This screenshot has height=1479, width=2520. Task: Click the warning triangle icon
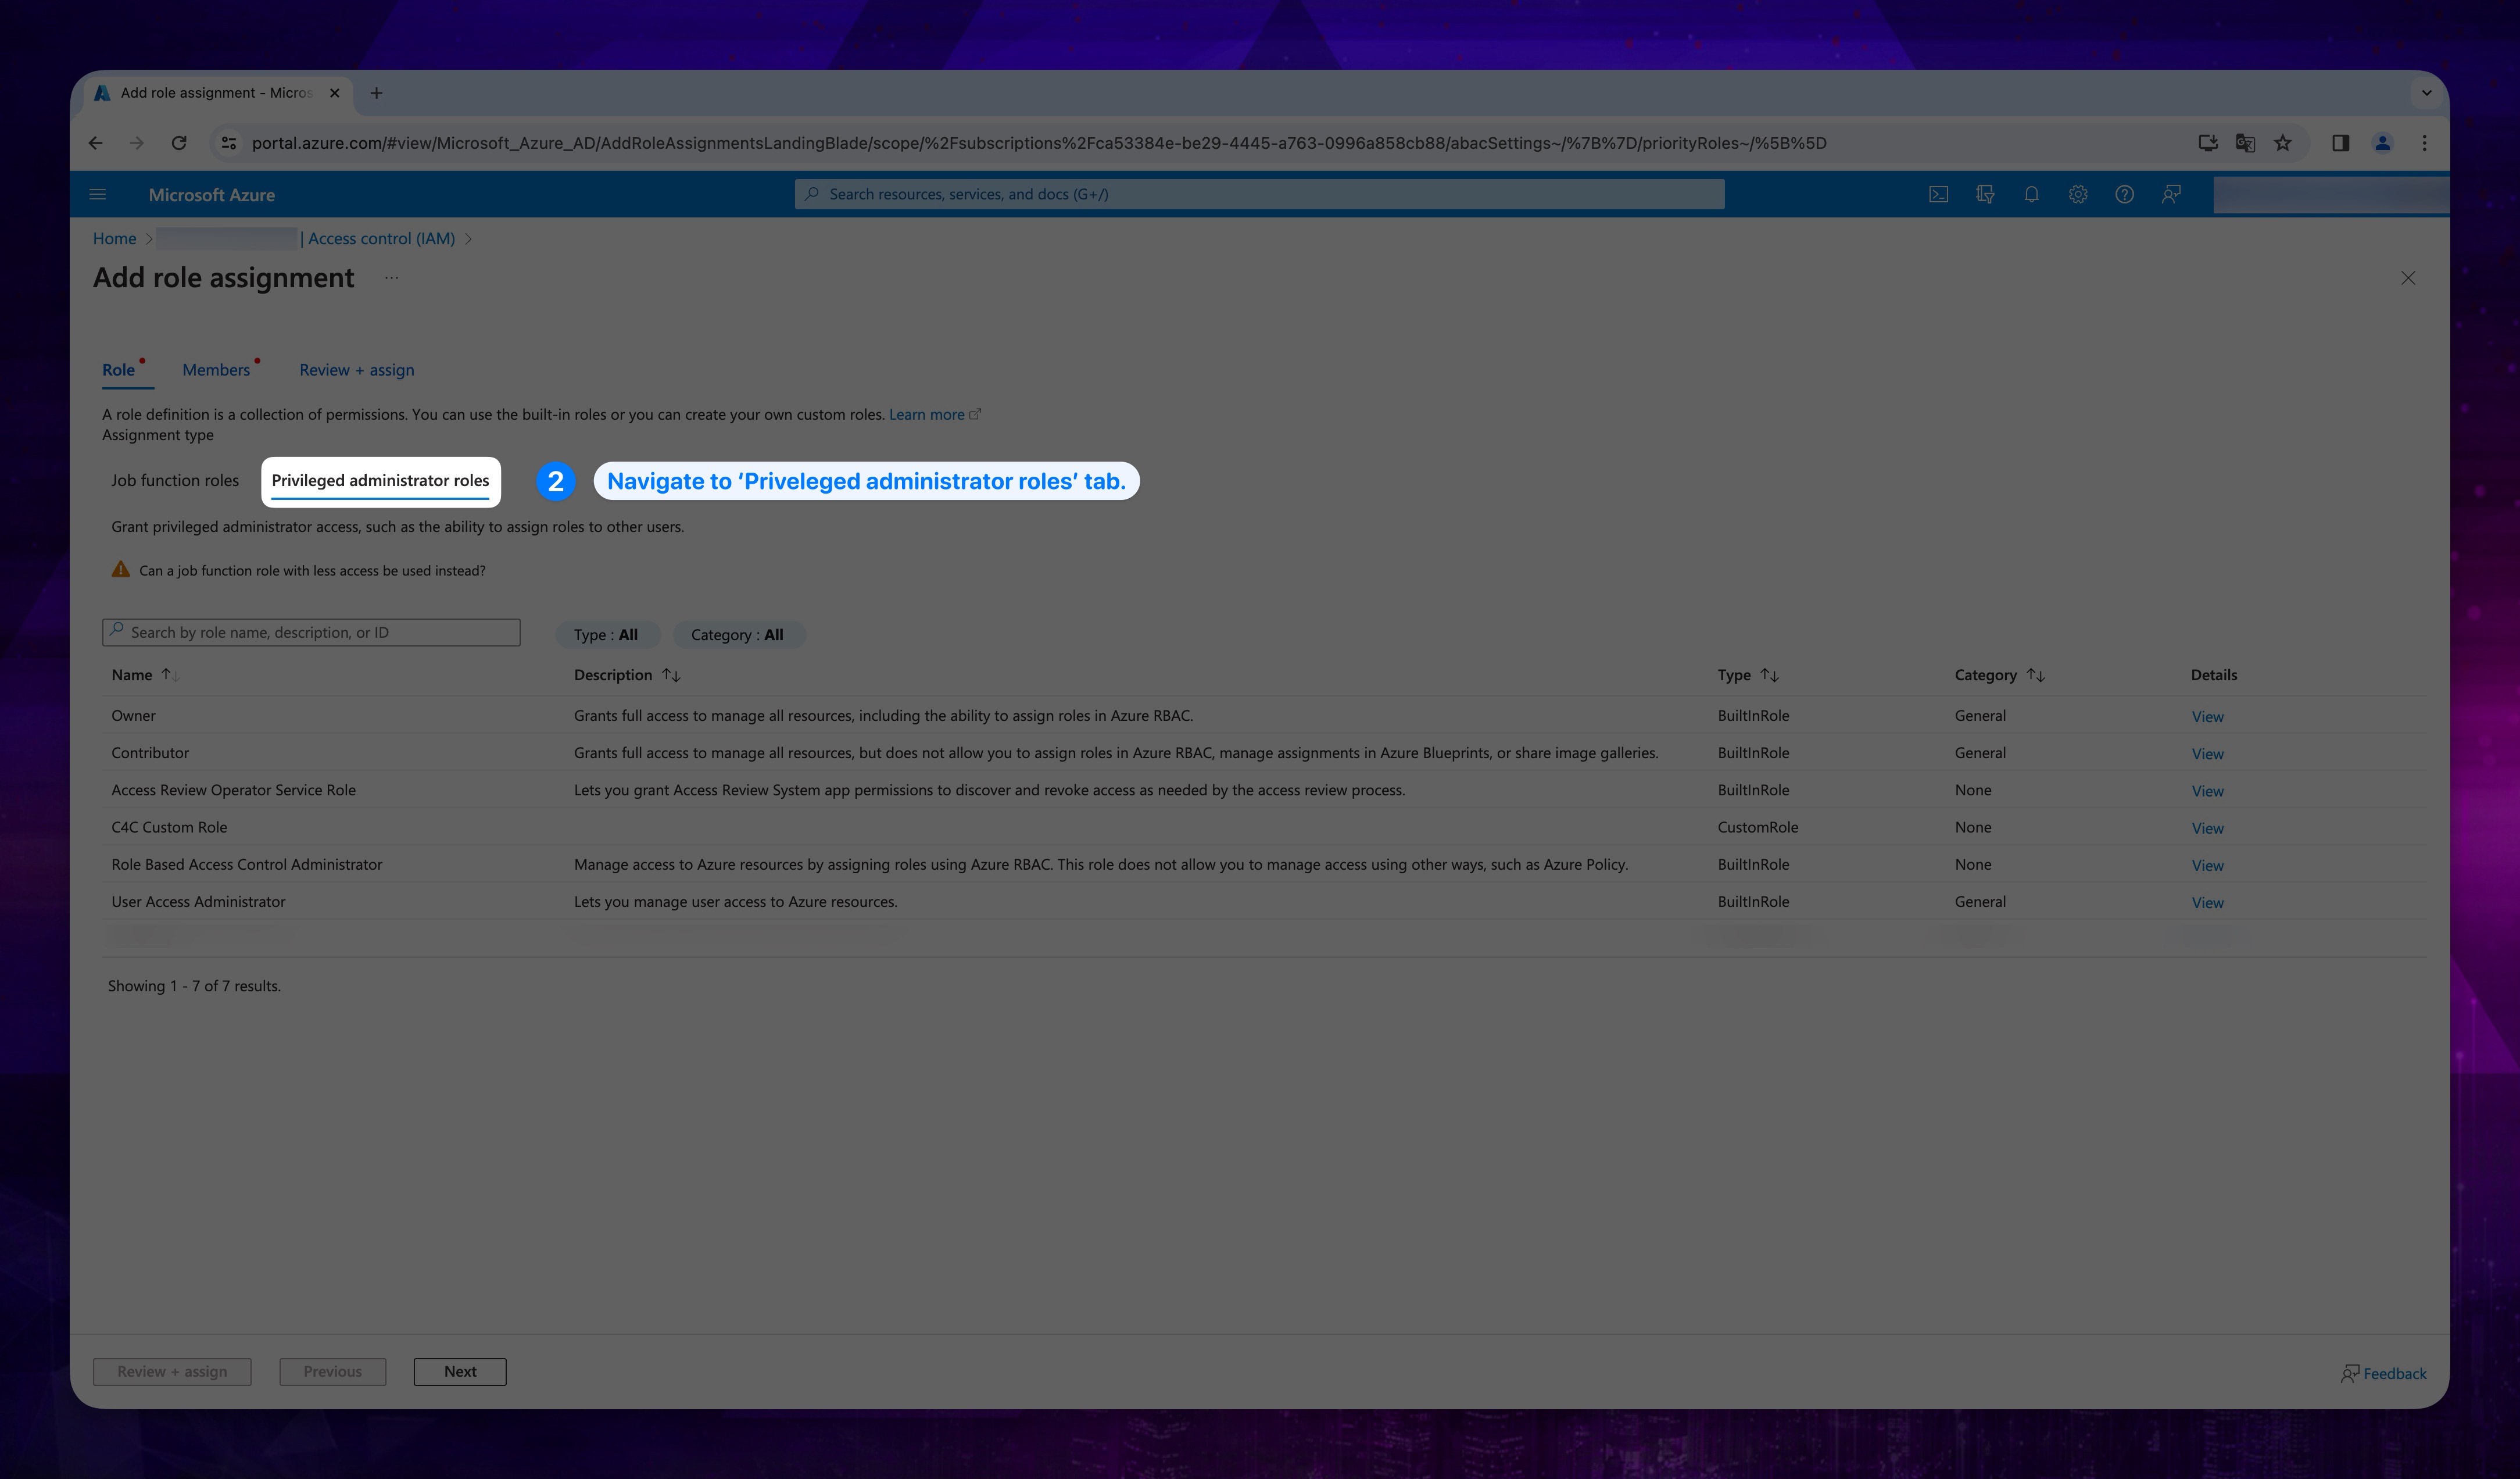point(121,569)
